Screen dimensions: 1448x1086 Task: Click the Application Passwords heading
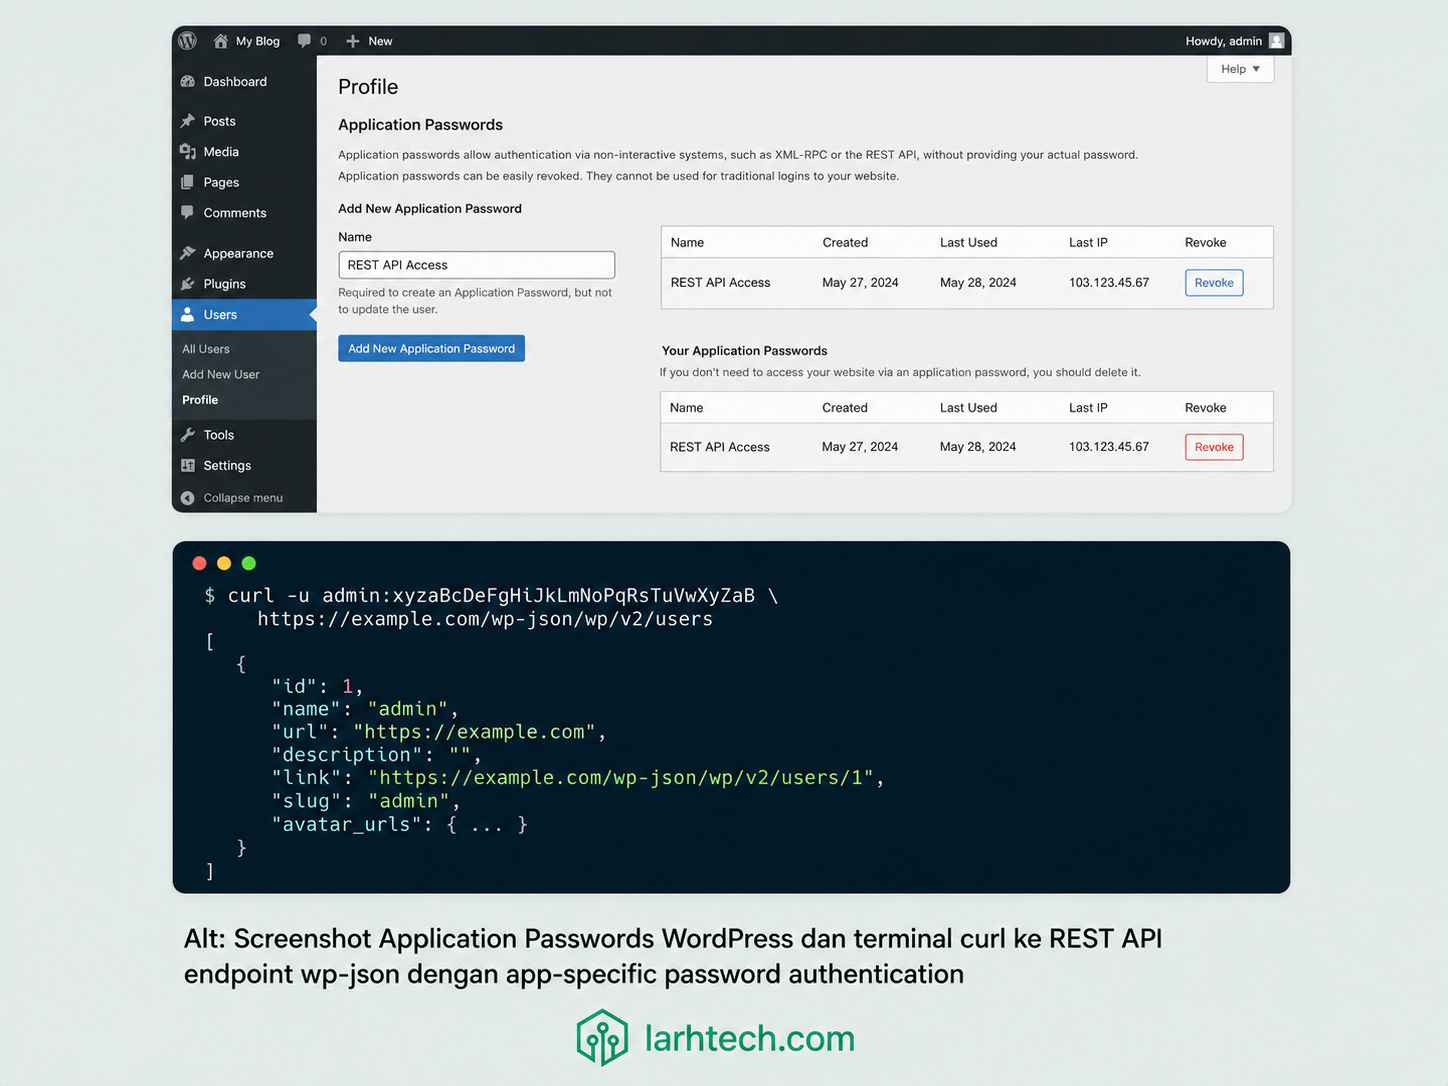(420, 125)
